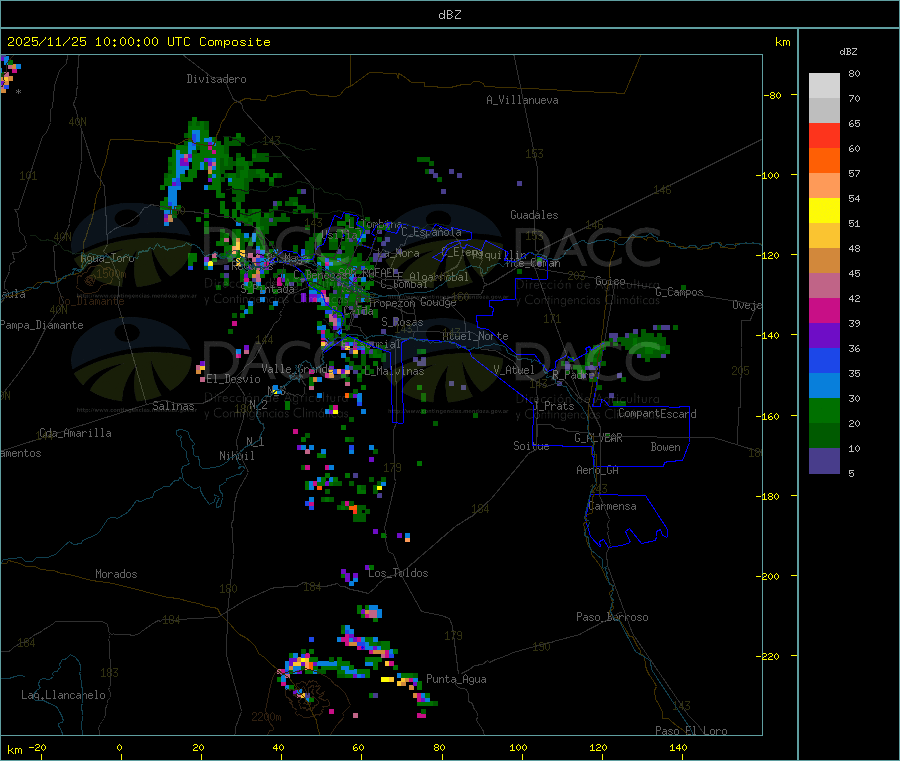Click the "Divisadero" map label
Image resolution: width=900 pixels, height=761 pixels.
(x=216, y=79)
